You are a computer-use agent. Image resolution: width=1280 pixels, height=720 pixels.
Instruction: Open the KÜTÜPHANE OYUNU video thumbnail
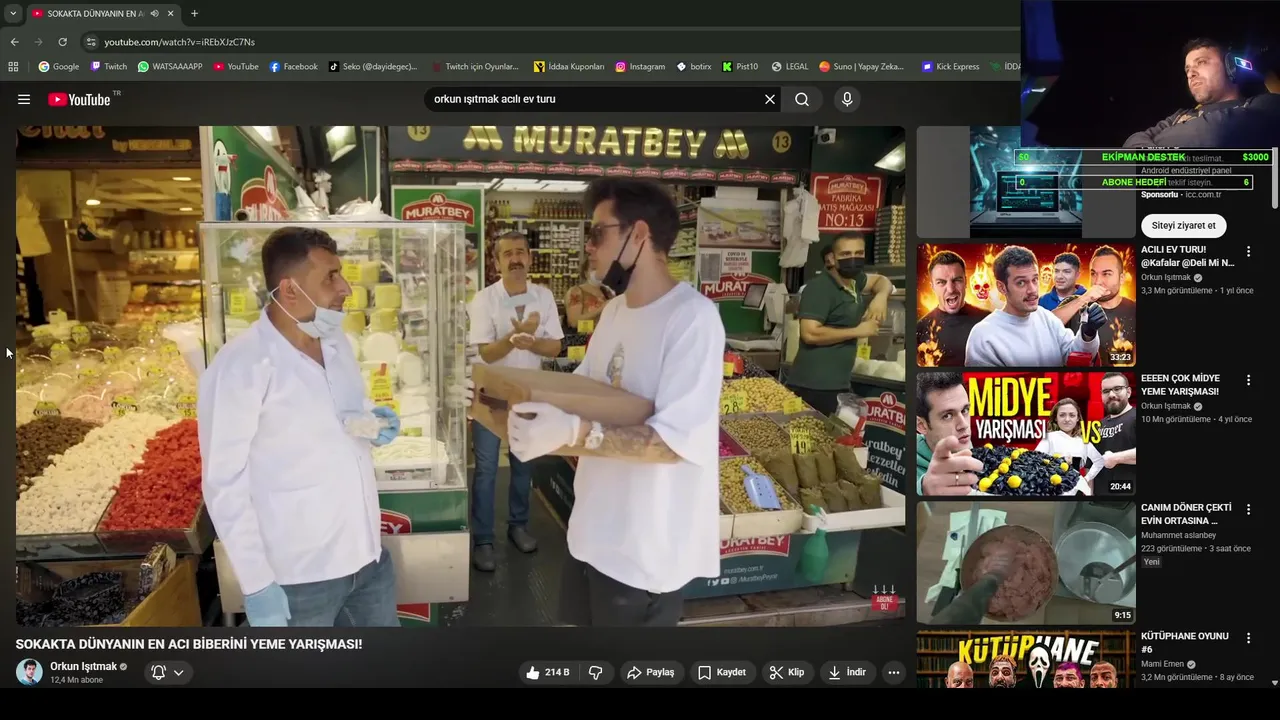pos(1026,659)
